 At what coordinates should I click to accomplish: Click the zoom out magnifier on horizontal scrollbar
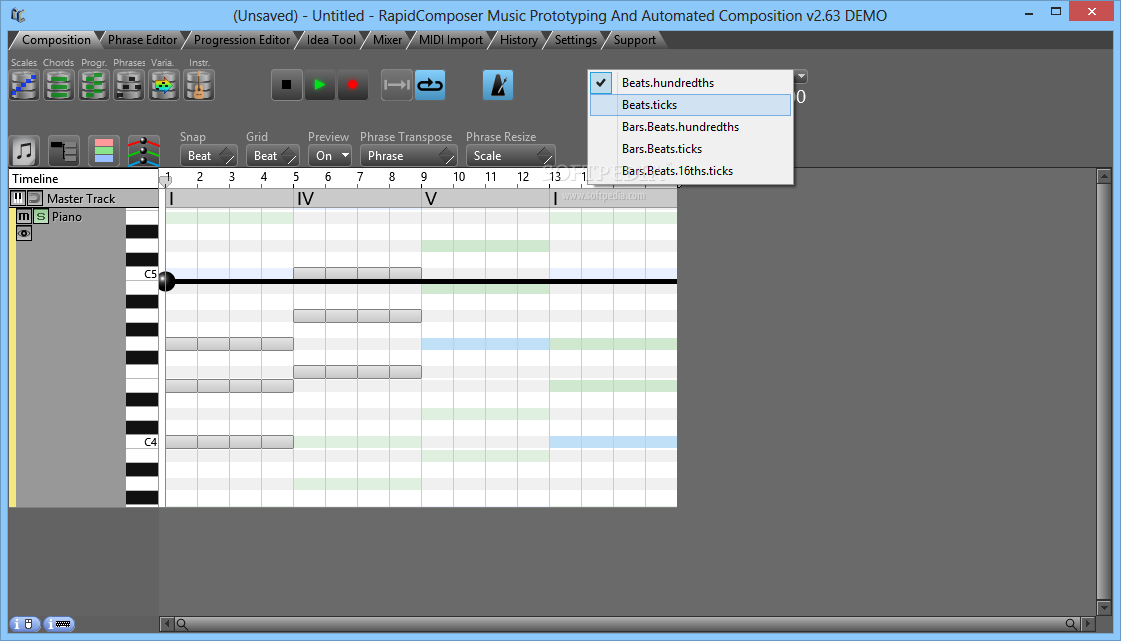coord(182,625)
